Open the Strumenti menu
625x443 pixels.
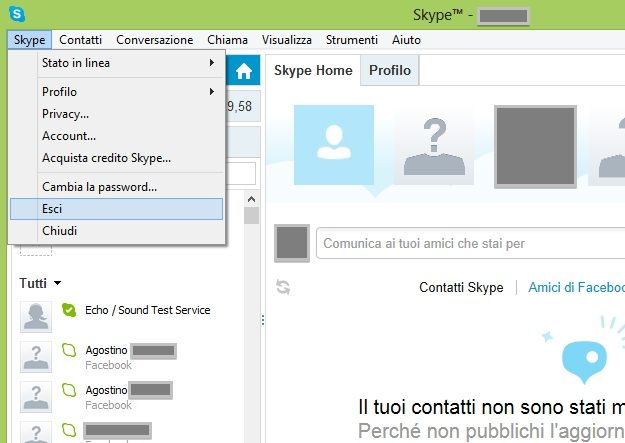[x=352, y=40]
